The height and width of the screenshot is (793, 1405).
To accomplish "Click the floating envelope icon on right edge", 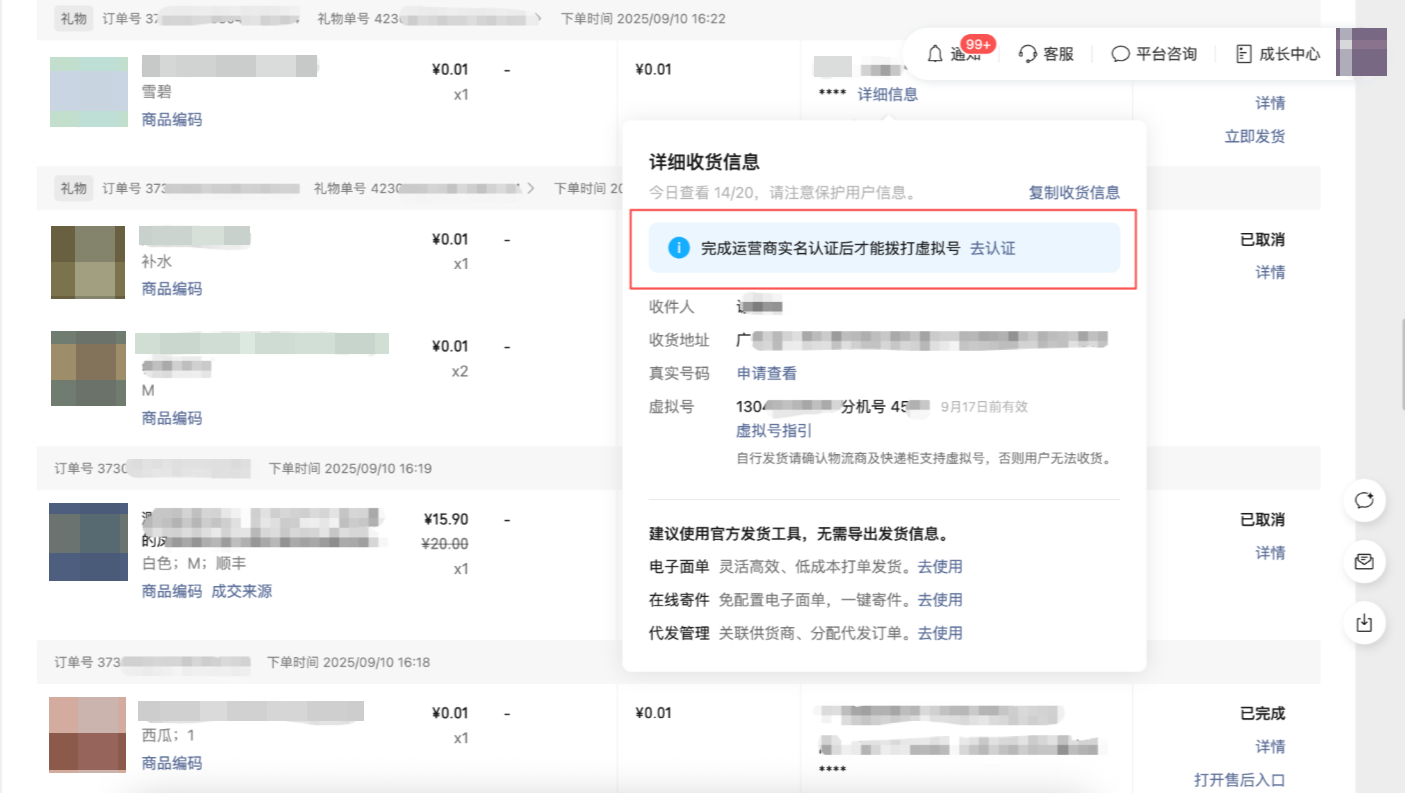I will [1364, 562].
